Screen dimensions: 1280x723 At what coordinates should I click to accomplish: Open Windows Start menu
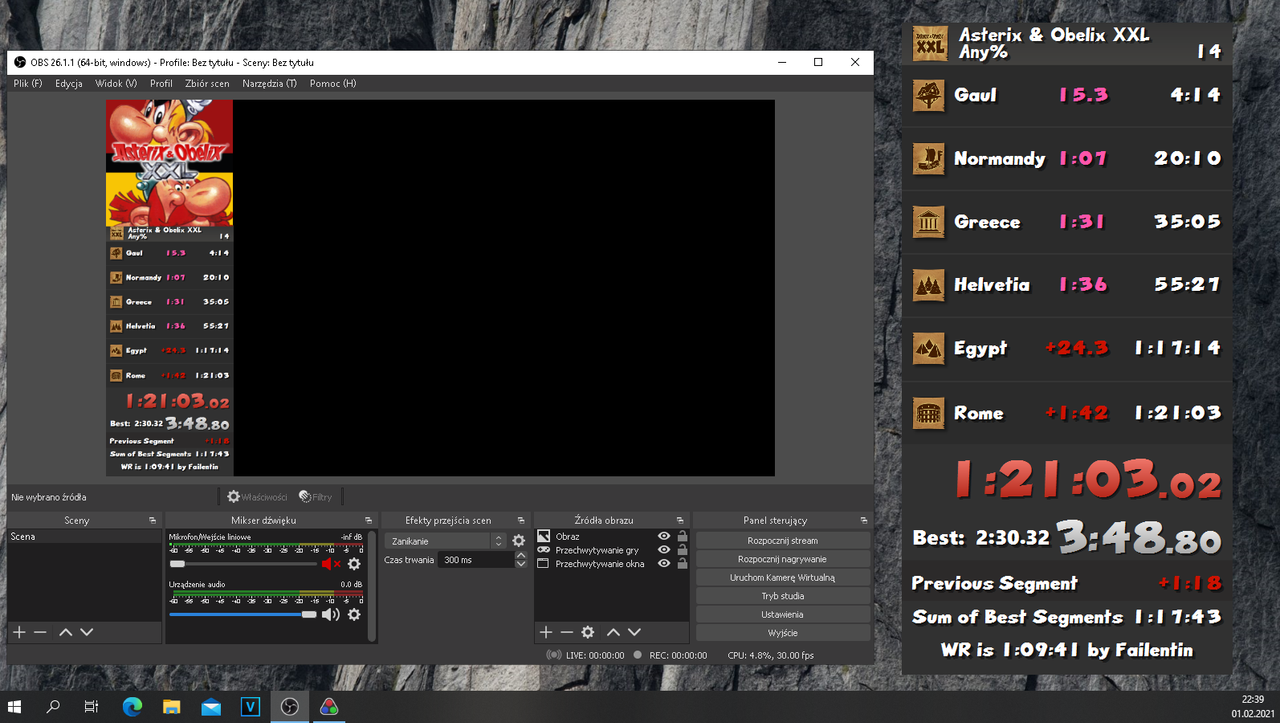click(16, 707)
